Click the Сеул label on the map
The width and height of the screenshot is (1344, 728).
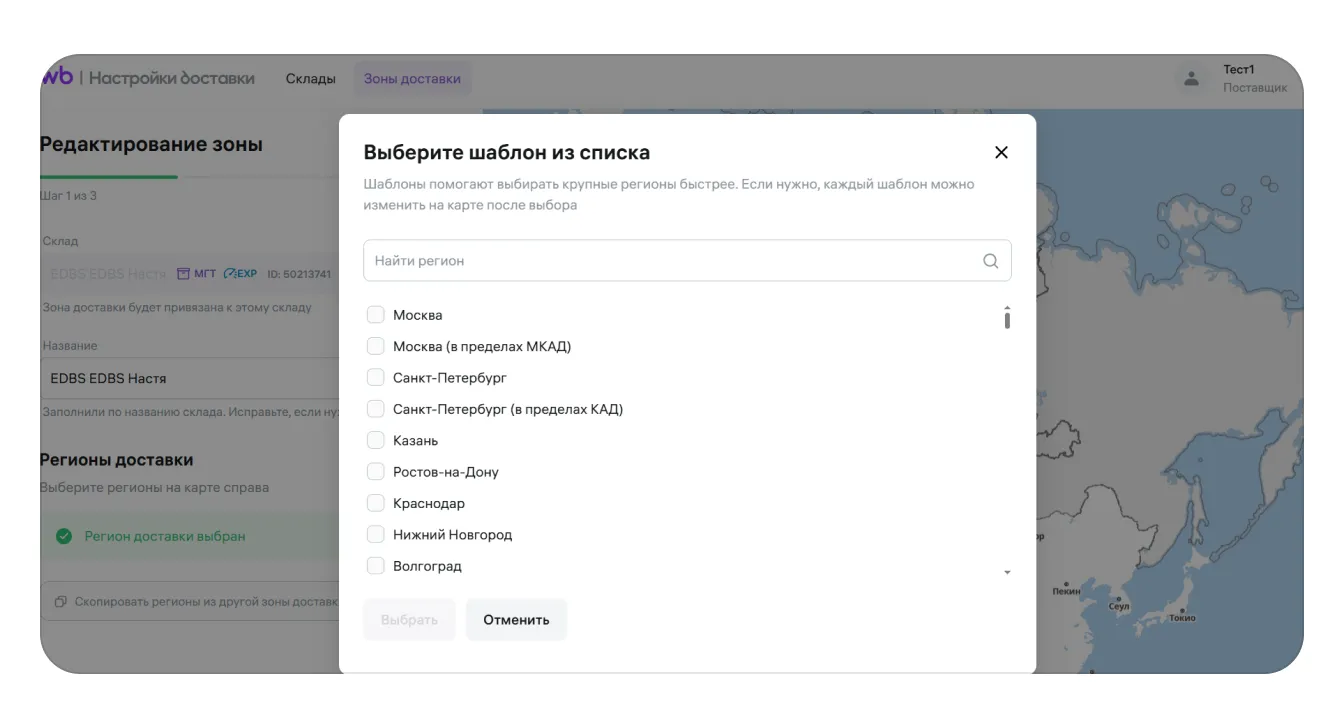pyautogui.click(x=1119, y=607)
